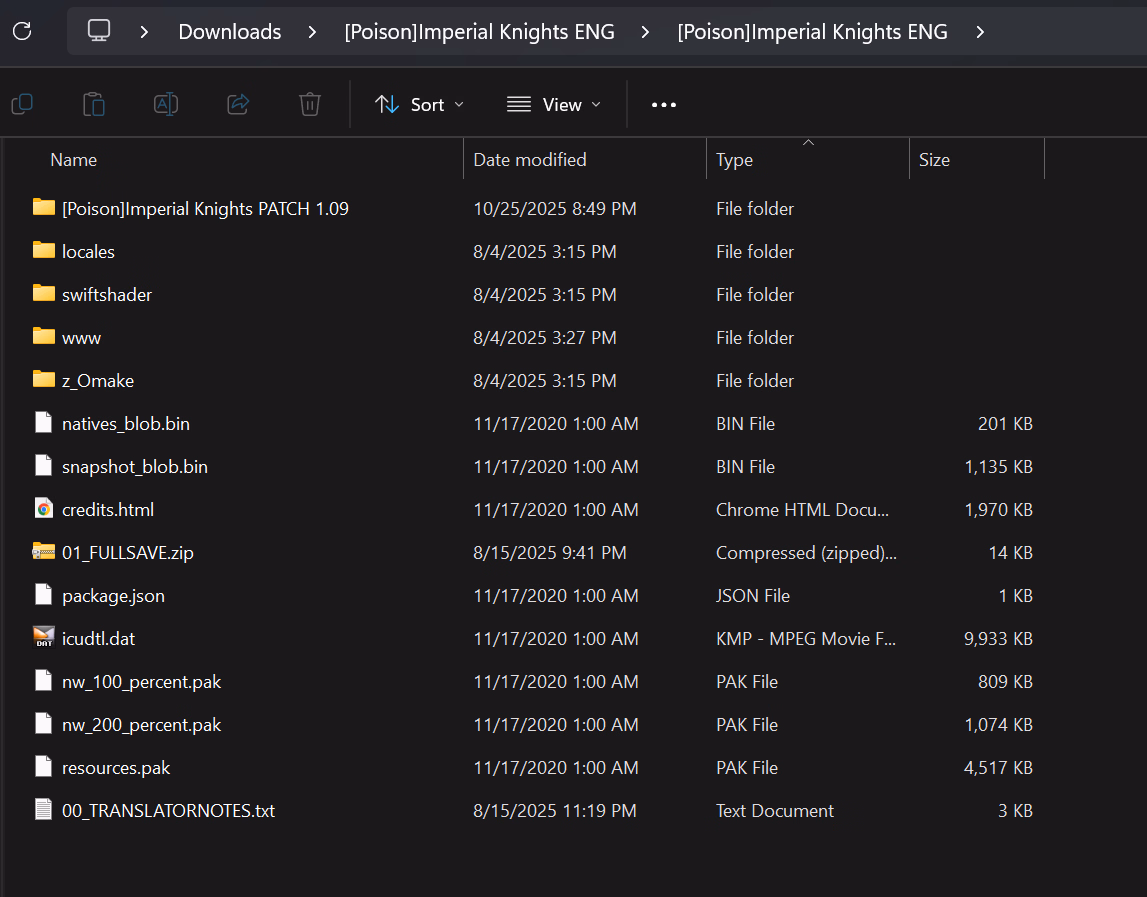
Task: Sort files by Size column header
Action: click(934, 160)
